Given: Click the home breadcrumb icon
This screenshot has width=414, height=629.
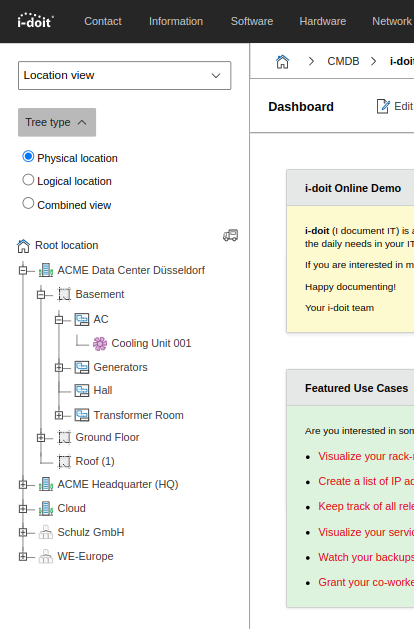Looking at the screenshot, I should (282, 62).
